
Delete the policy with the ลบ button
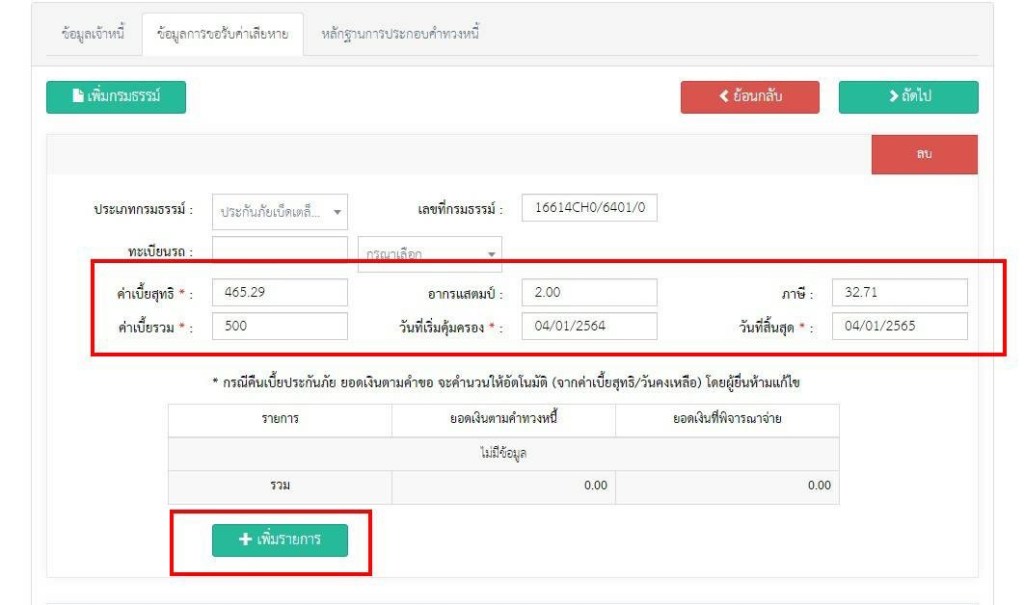(x=924, y=157)
